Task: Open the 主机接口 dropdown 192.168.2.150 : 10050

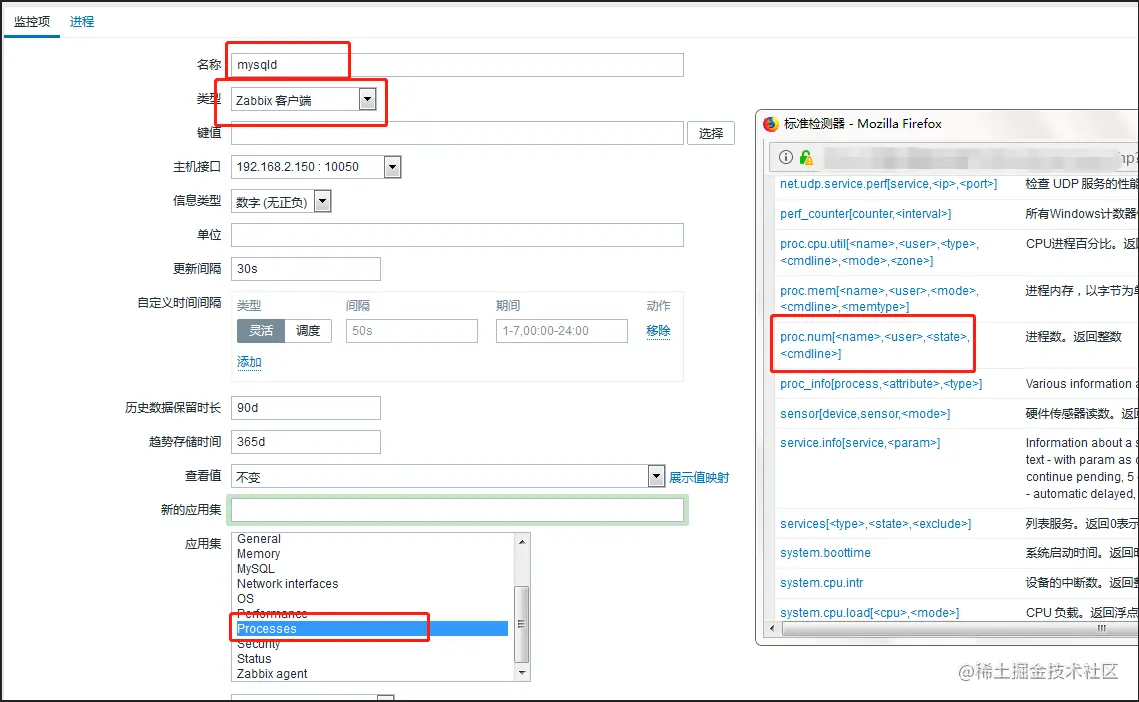Action: 316,167
